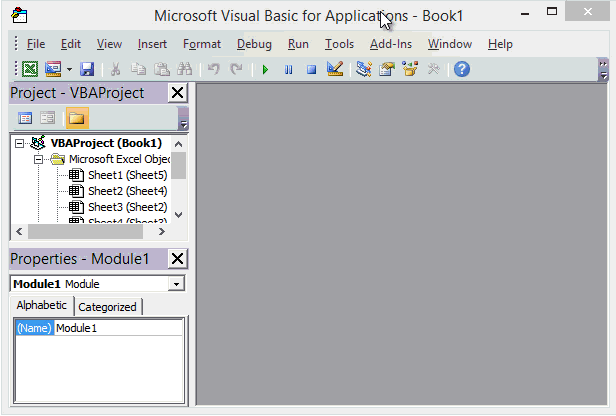The image size is (616, 416).
Task: Click the project tree vertical scrollbar thumb
Action: tap(178, 166)
